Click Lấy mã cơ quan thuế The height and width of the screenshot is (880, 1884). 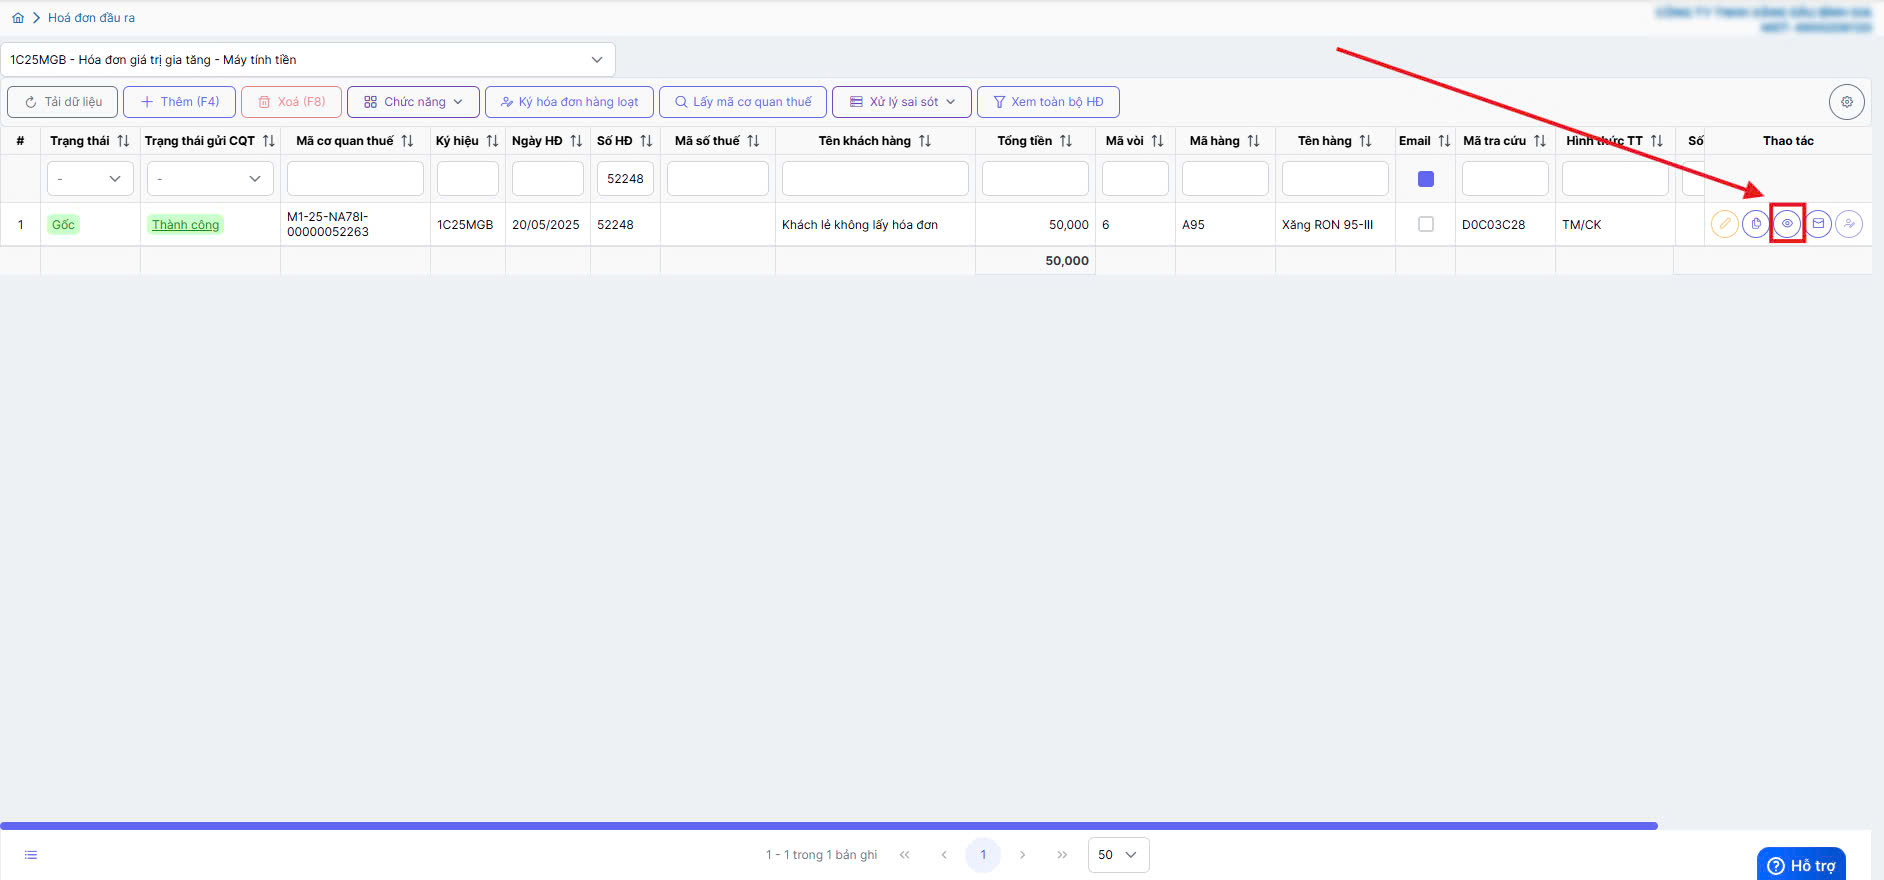pos(743,102)
